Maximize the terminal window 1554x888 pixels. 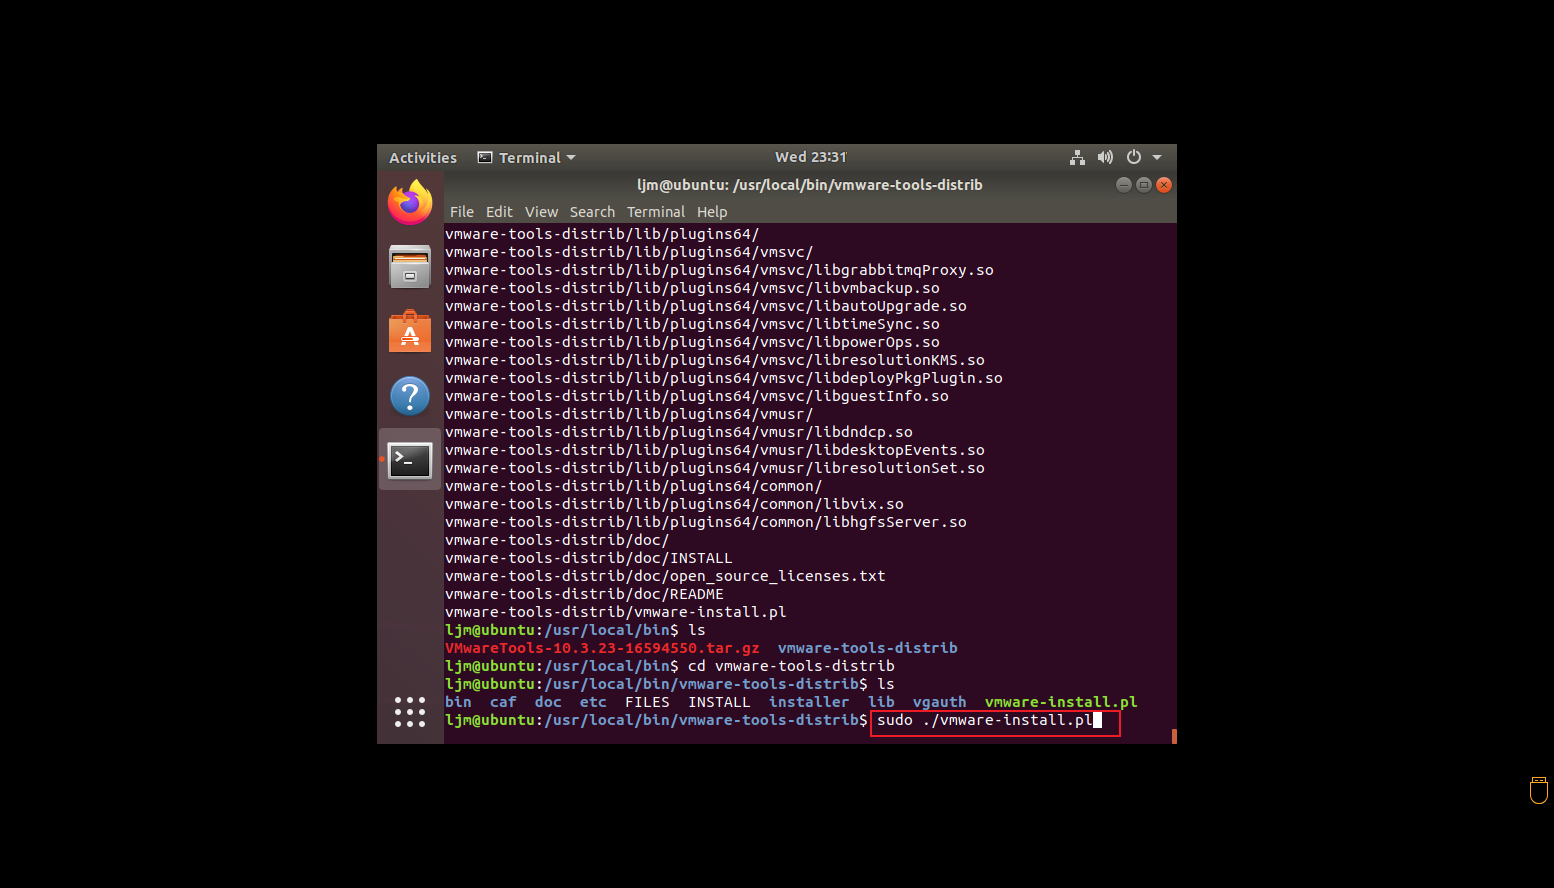(1144, 185)
